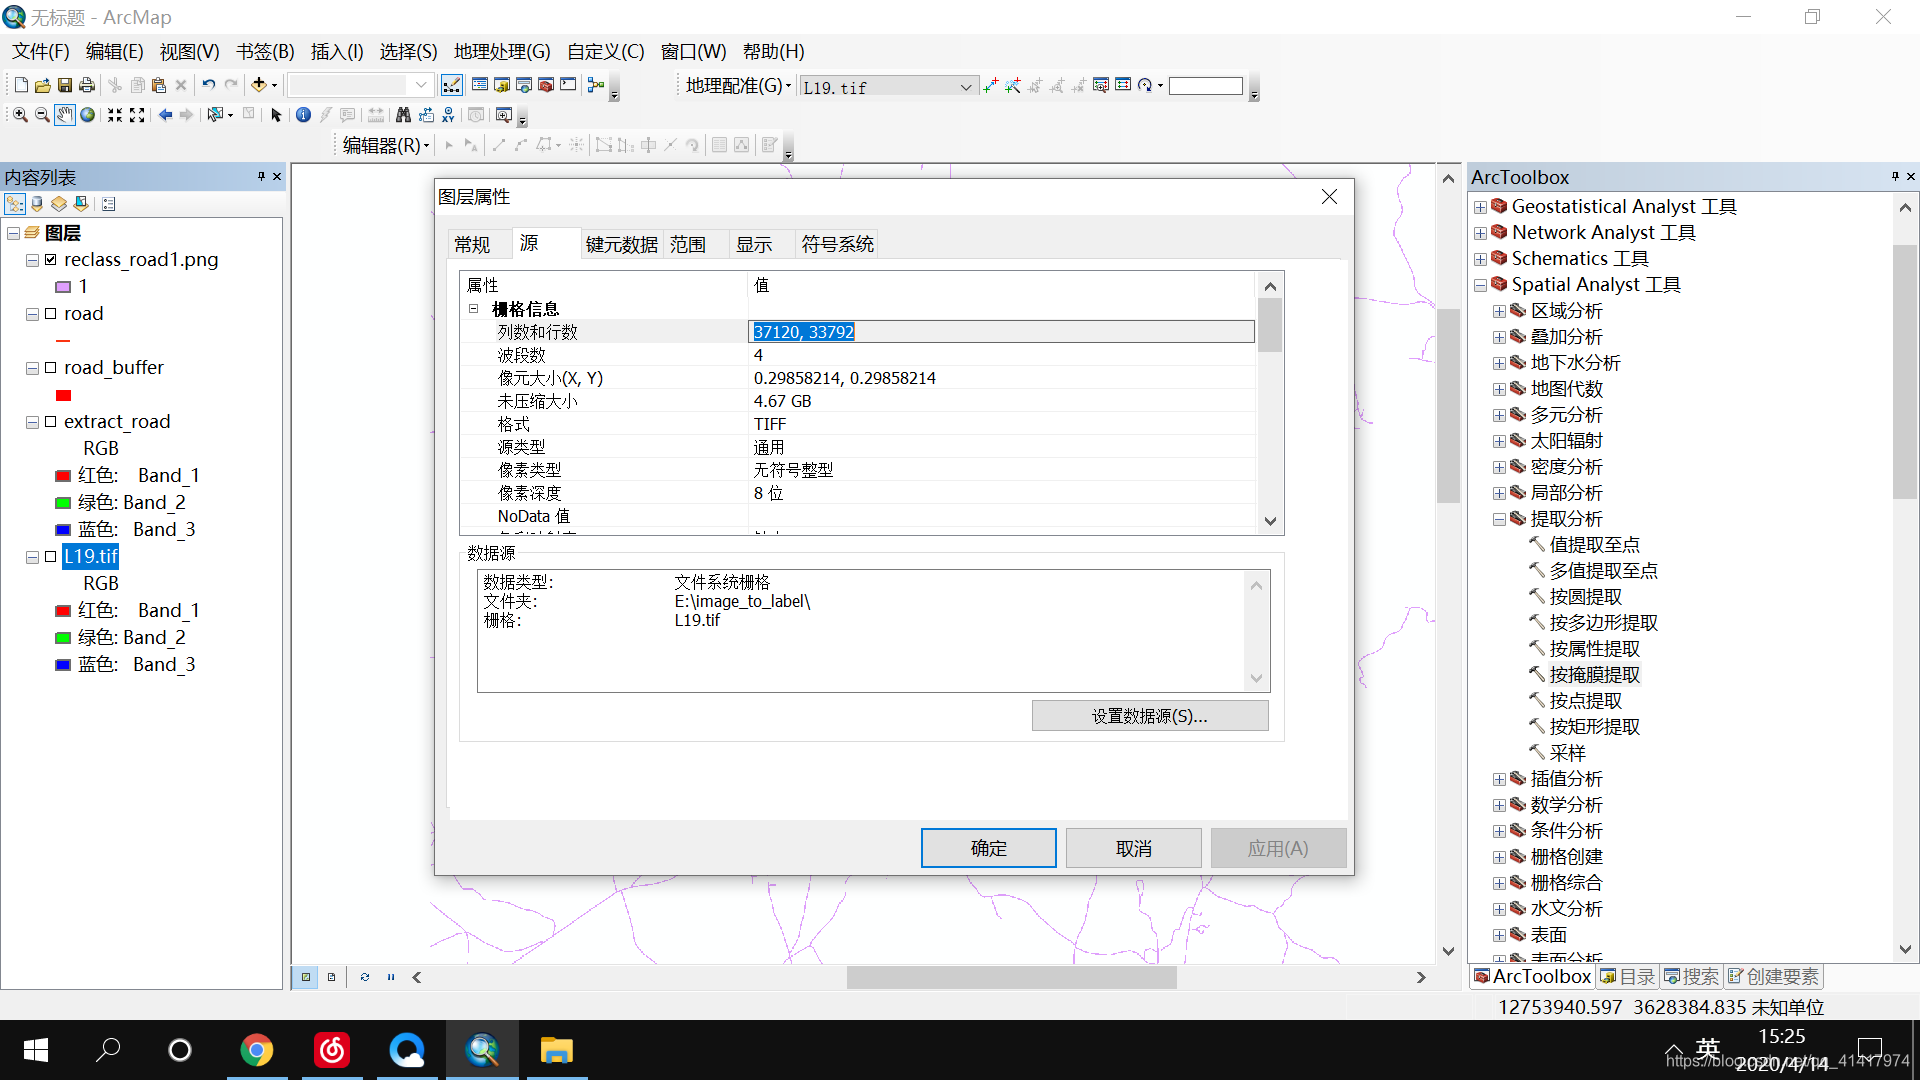Click the 设置数据源(S)... button

(1149, 716)
